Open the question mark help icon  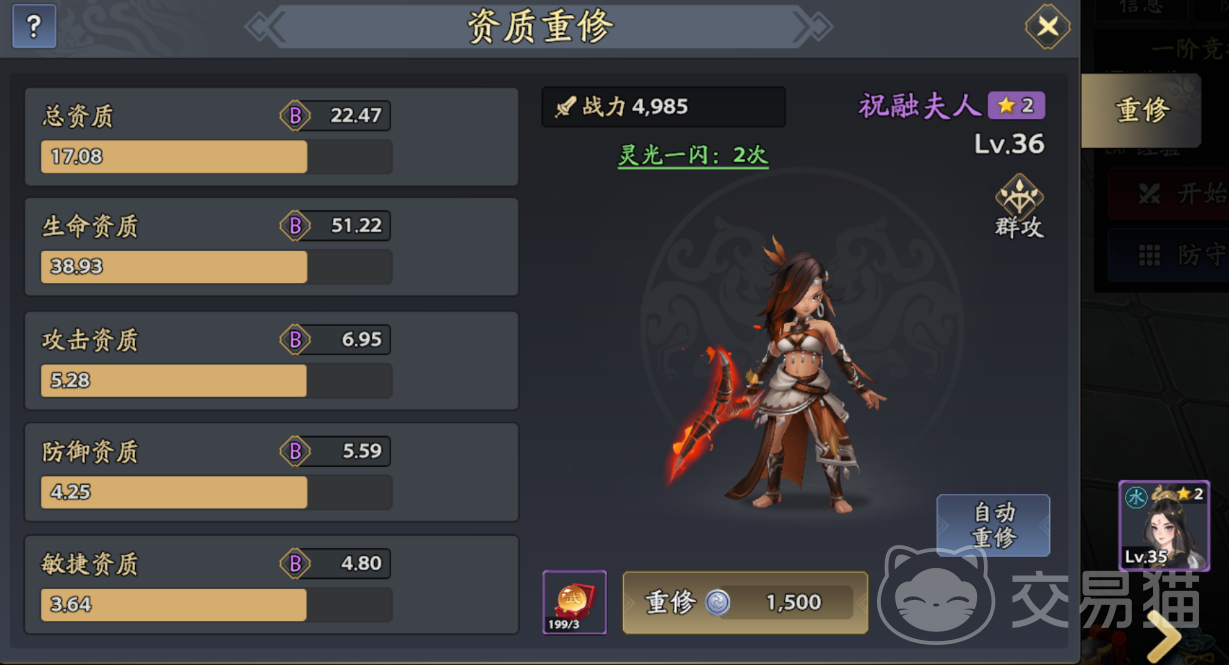click(34, 26)
